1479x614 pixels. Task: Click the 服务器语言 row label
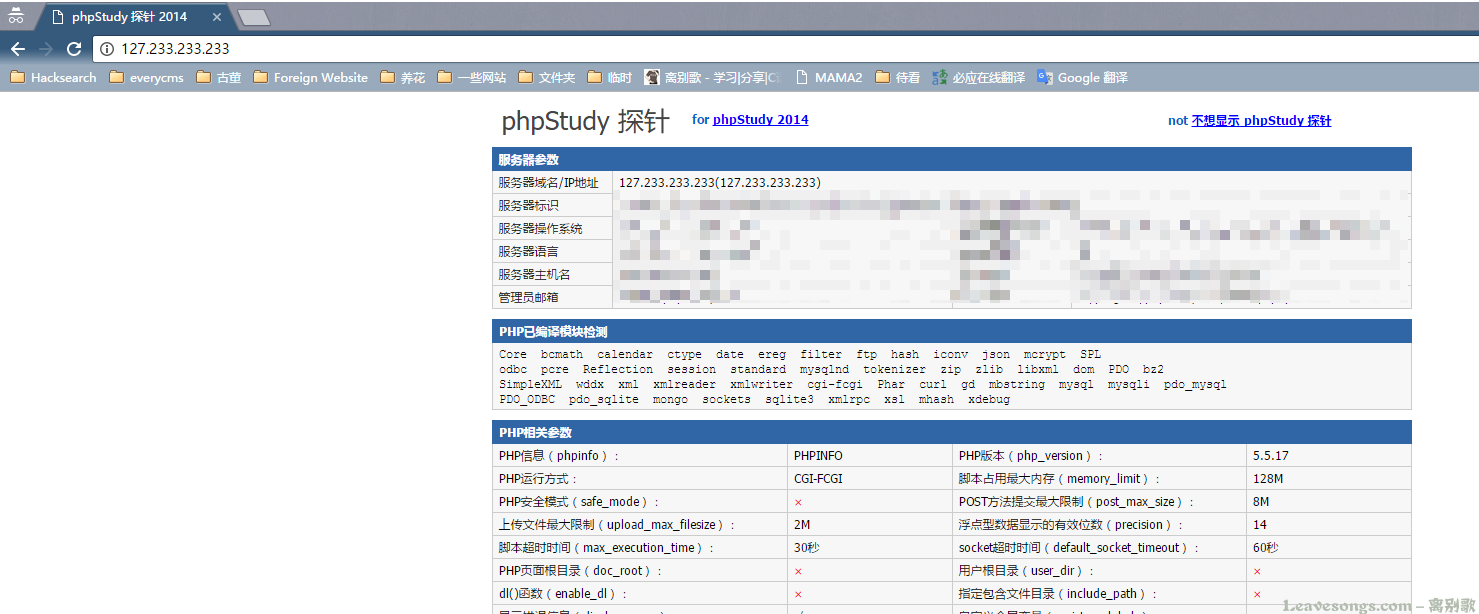coord(528,252)
